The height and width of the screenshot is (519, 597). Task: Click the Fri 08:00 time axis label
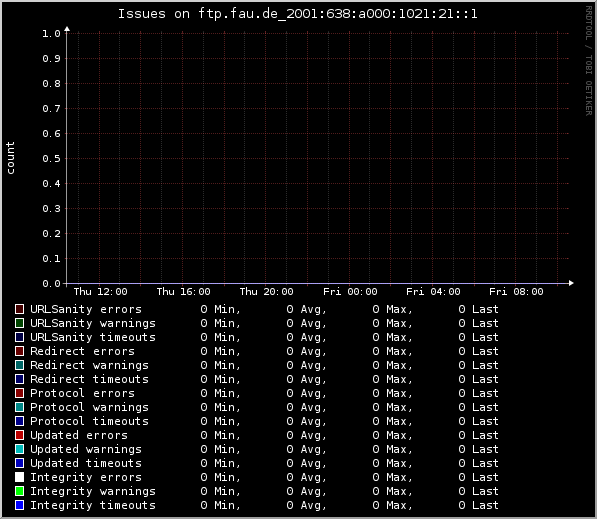click(516, 292)
